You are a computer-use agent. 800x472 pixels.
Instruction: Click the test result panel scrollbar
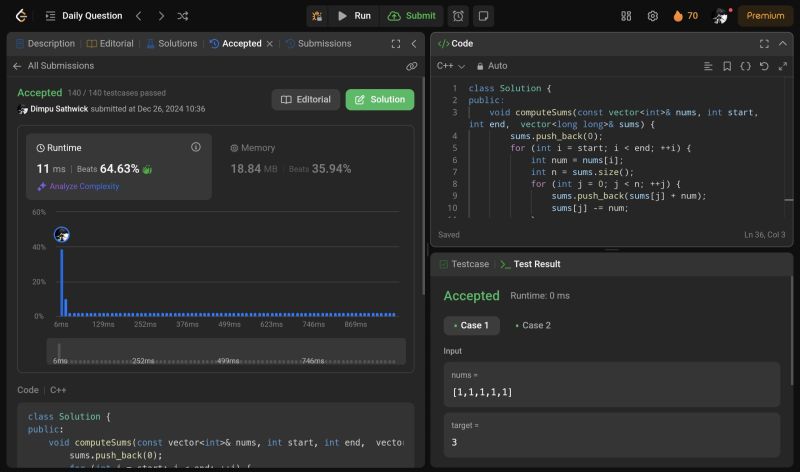coord(792,331)
